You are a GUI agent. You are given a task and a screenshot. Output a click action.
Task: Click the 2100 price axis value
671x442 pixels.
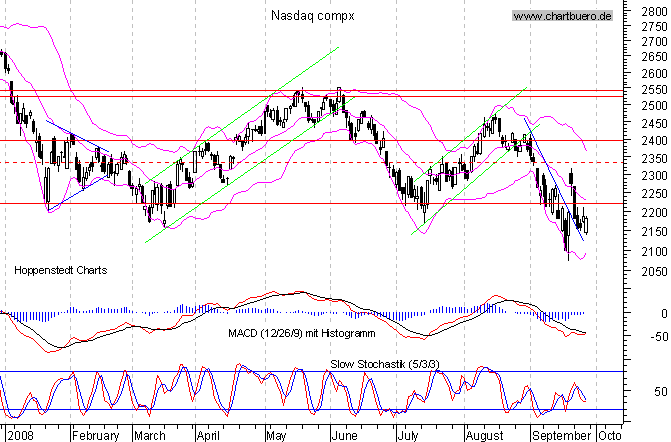click(655, 252)
